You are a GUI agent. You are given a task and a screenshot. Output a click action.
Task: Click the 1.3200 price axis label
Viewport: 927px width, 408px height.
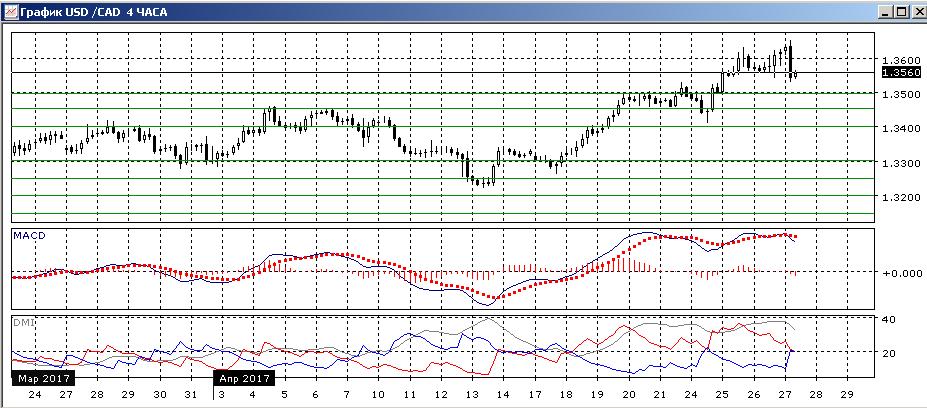[900, 197]
